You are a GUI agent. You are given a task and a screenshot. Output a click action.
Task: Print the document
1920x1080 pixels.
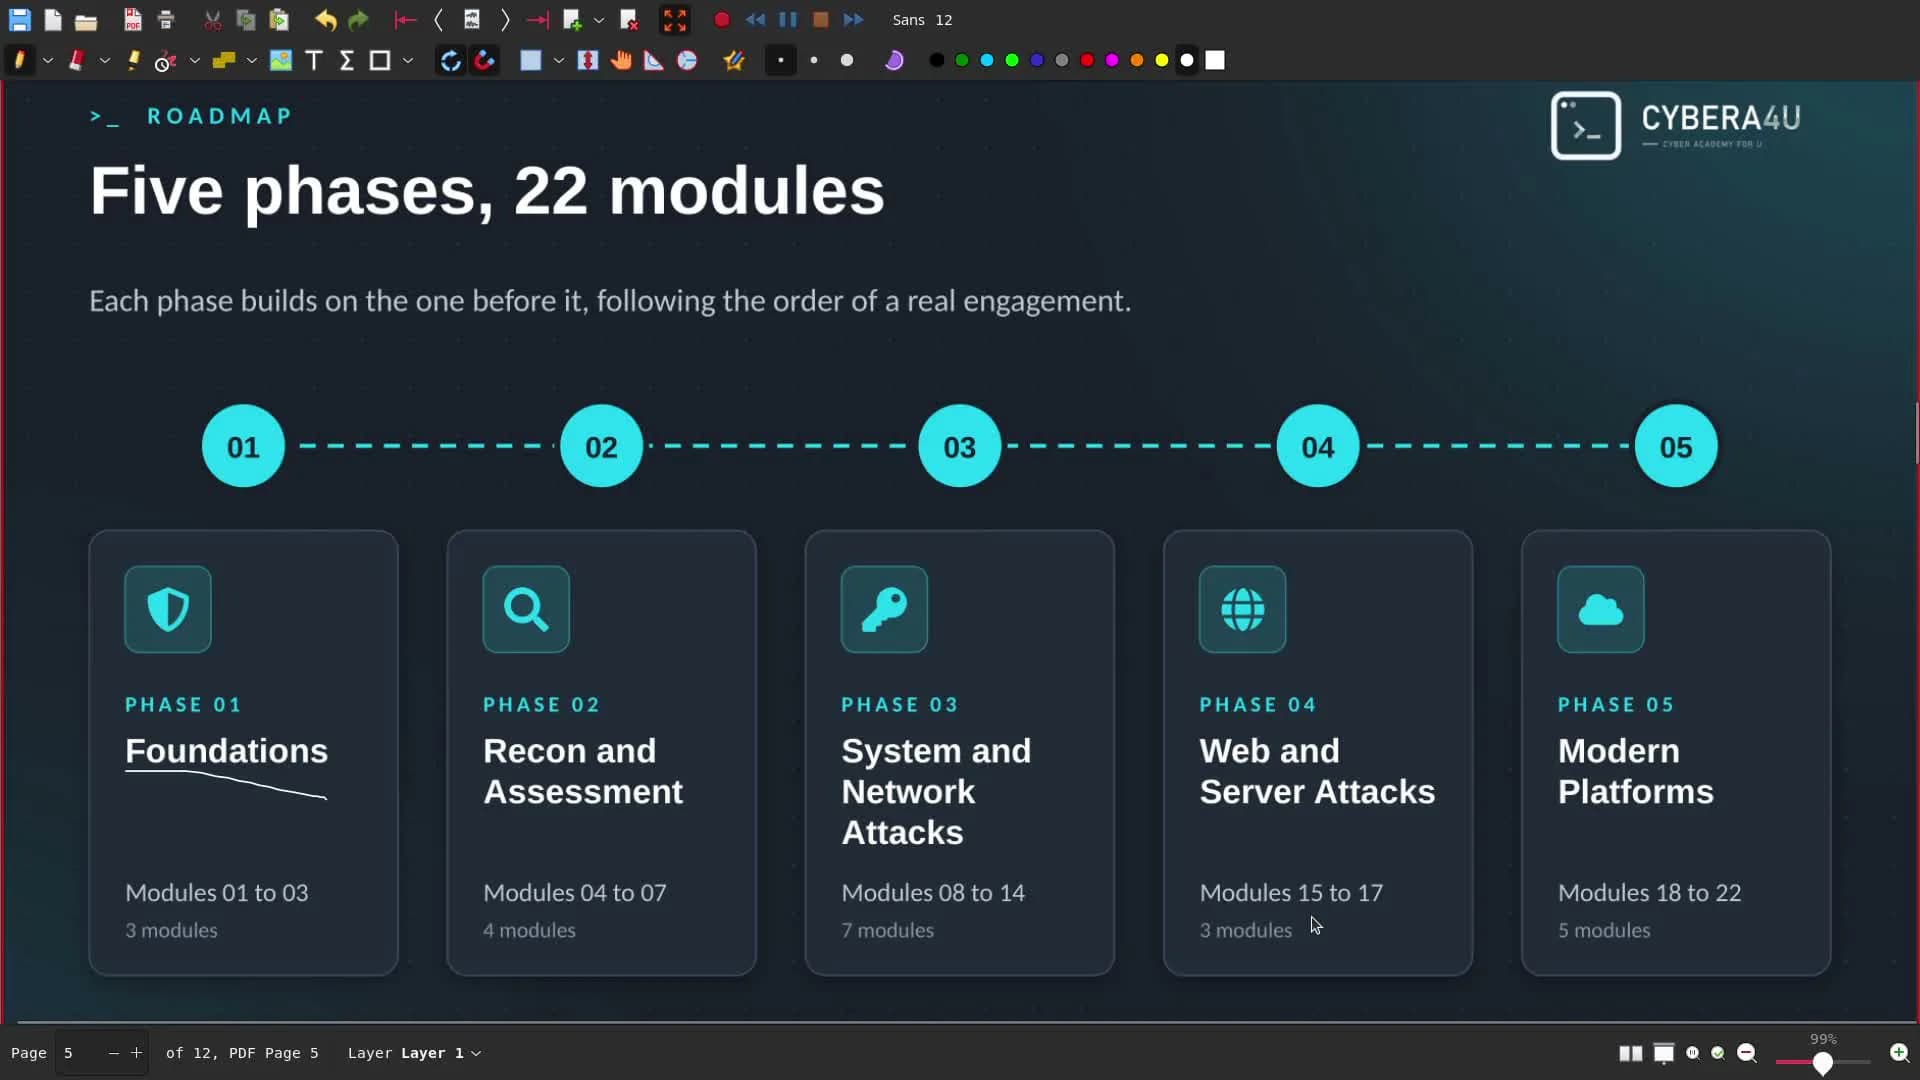tap(166, 20)
